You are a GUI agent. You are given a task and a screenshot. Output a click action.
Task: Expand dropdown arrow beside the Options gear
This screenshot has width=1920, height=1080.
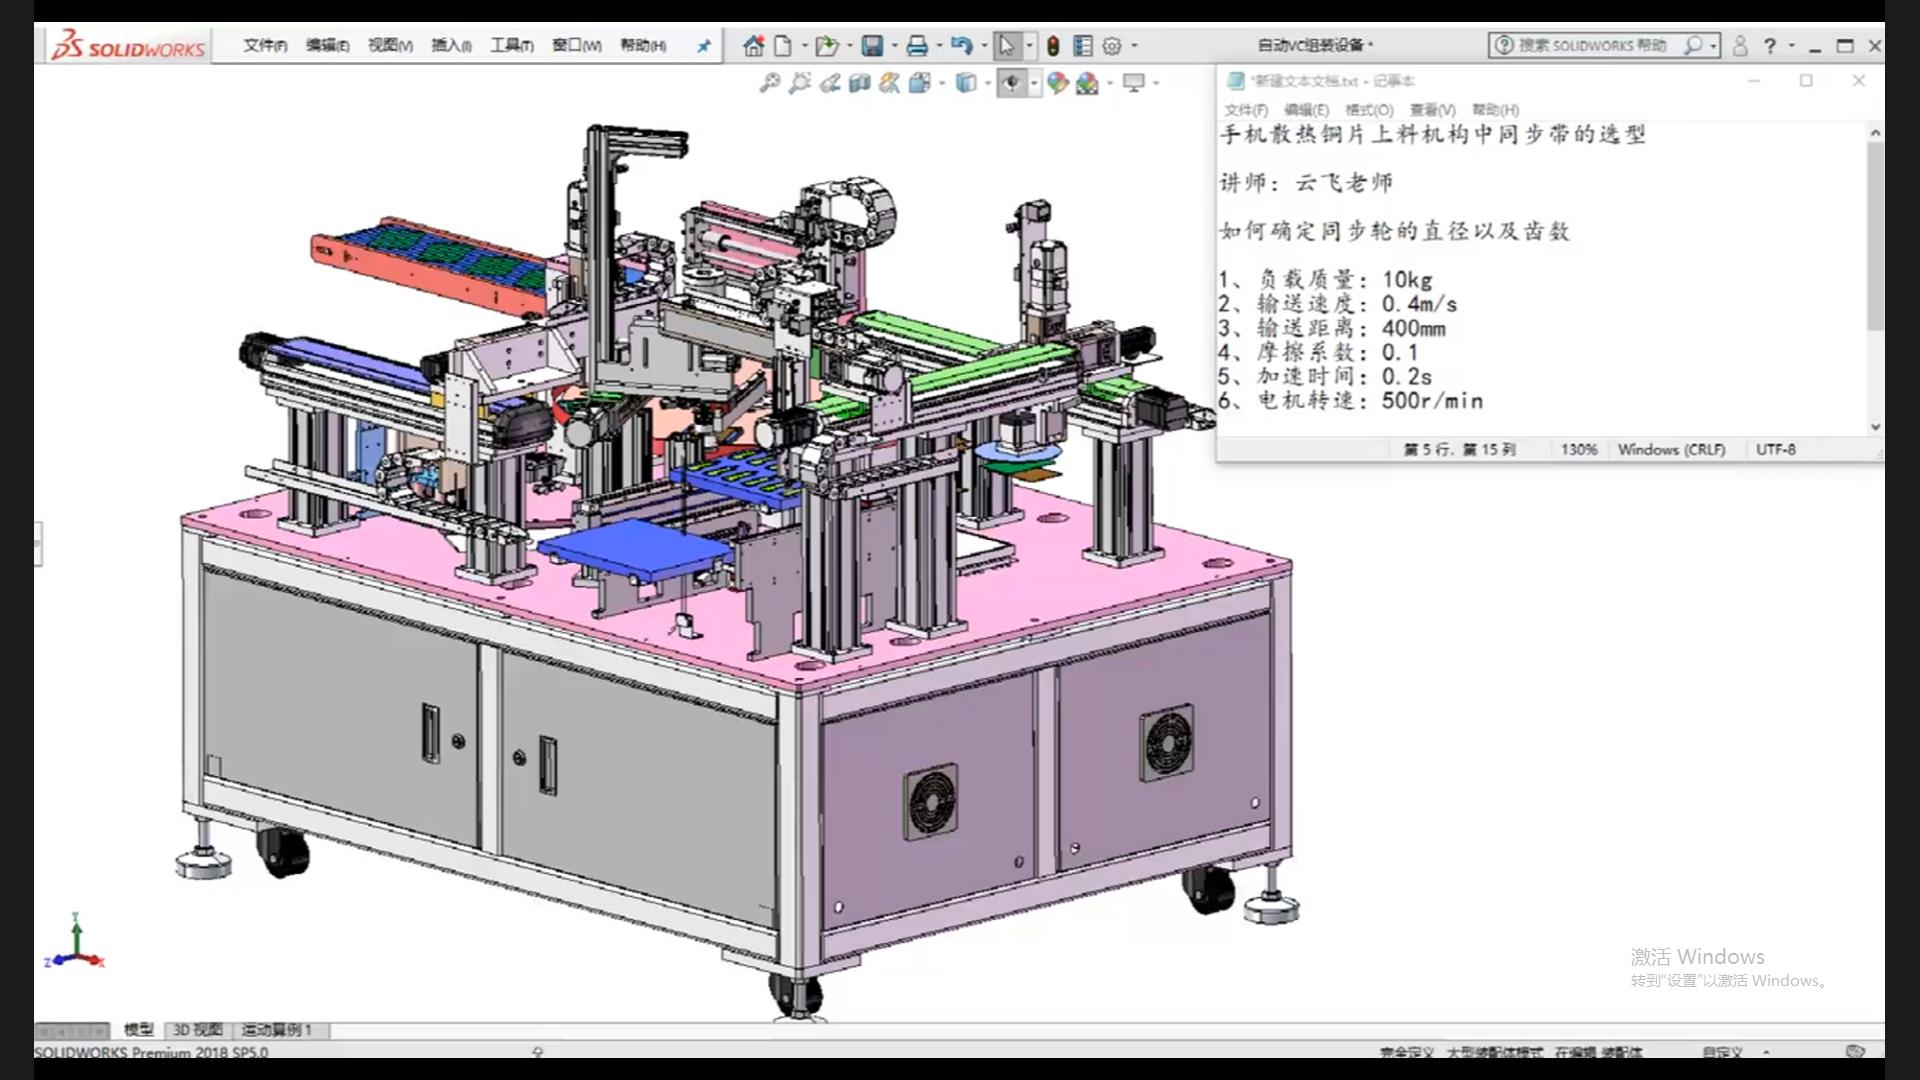tap(1134, 45)
